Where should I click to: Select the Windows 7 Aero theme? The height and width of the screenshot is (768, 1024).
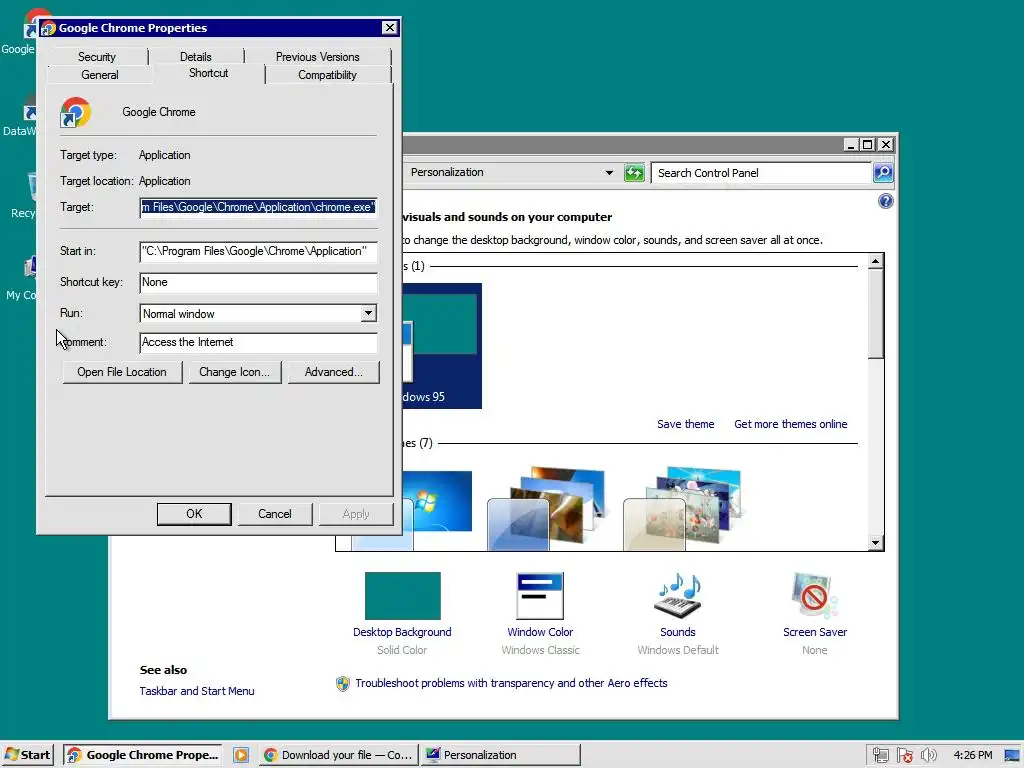(438, 508)
